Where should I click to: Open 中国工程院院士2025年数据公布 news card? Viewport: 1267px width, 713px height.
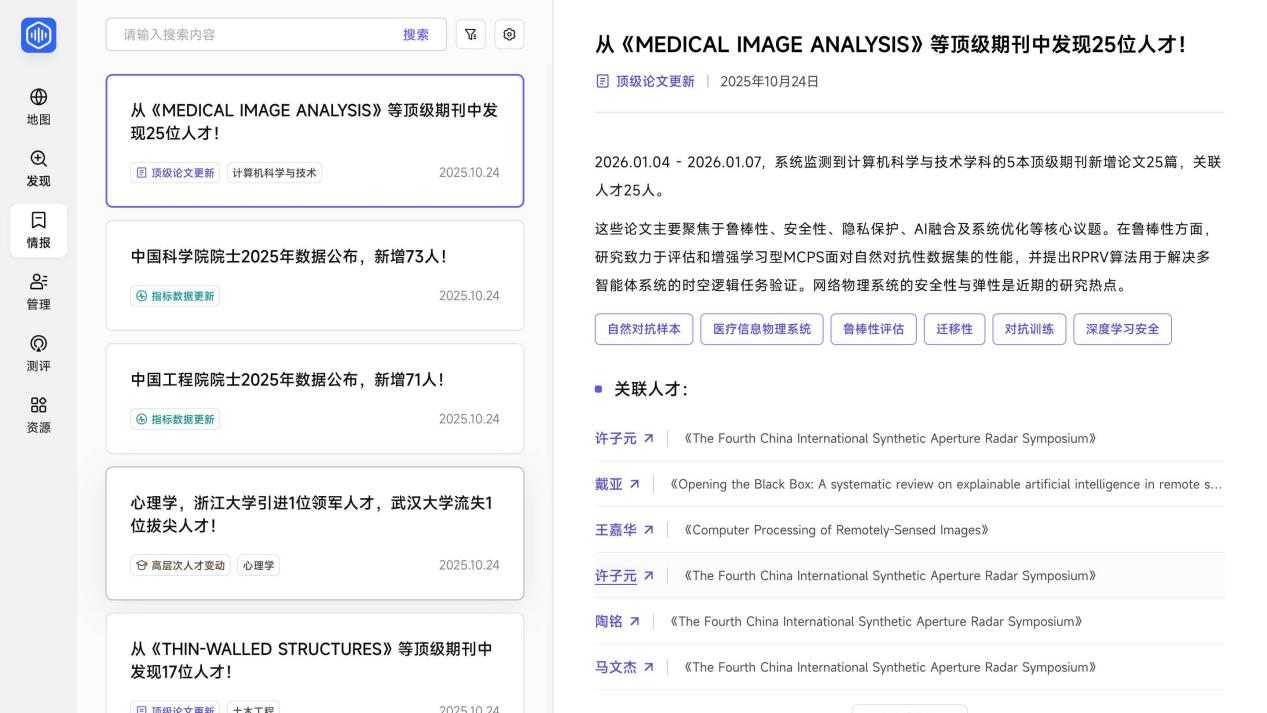click(315, 398)
